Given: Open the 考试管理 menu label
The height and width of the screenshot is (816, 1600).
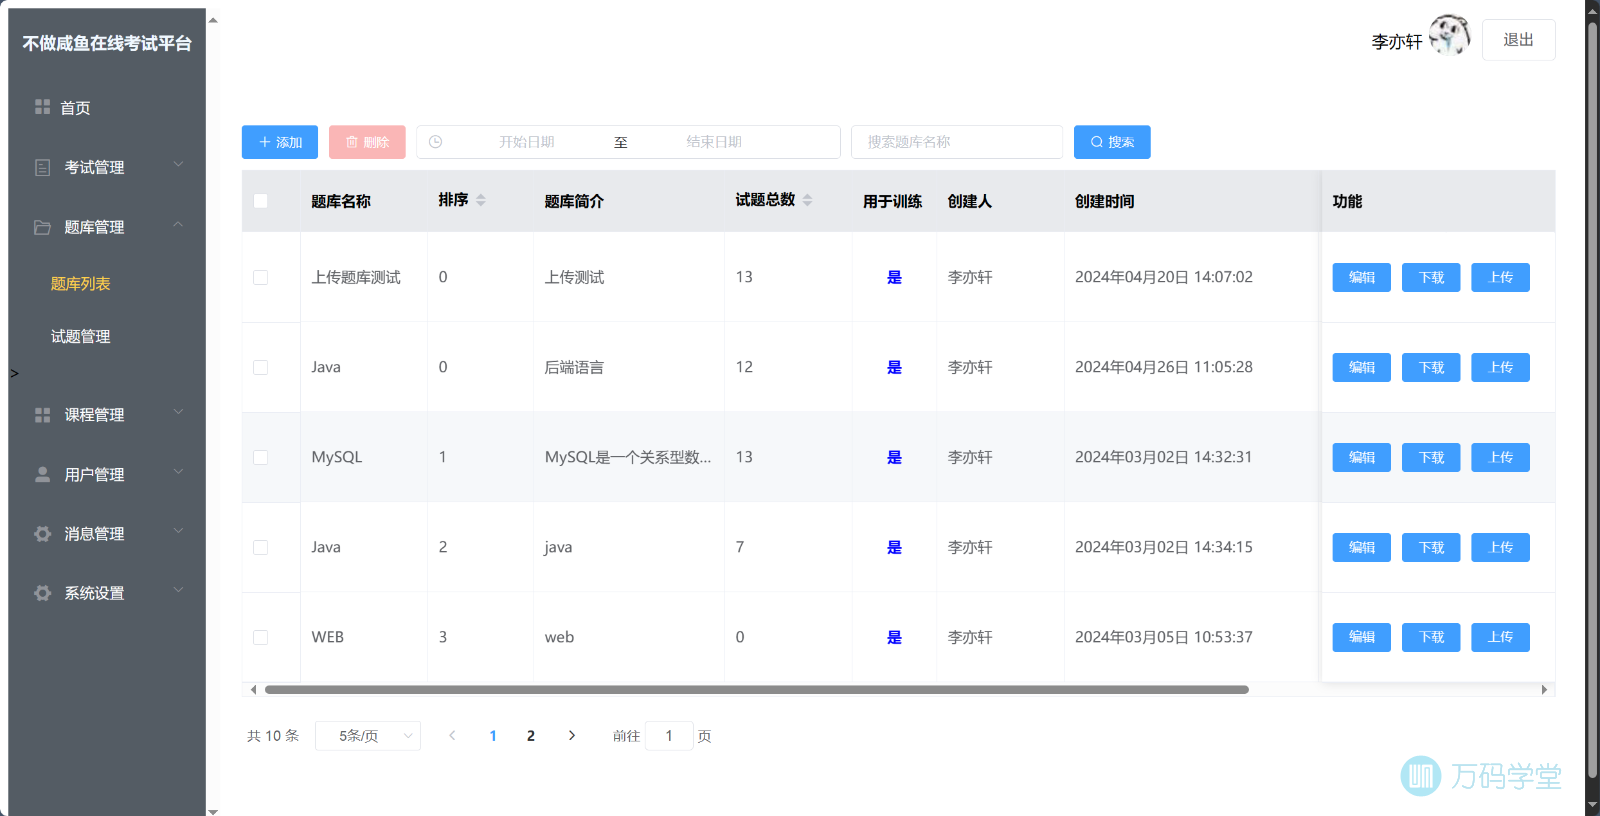Looking at the screenshot, I should point(94,167).
